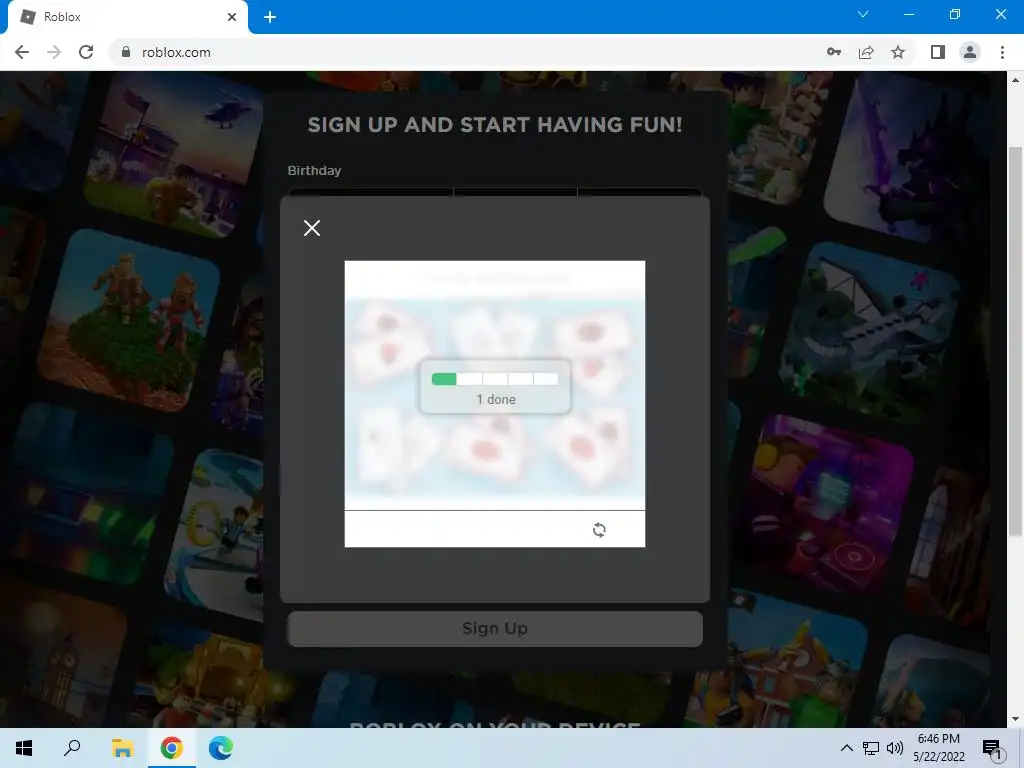Open a new browser tab
1024x768 pixels.
(x=270, y=17)
